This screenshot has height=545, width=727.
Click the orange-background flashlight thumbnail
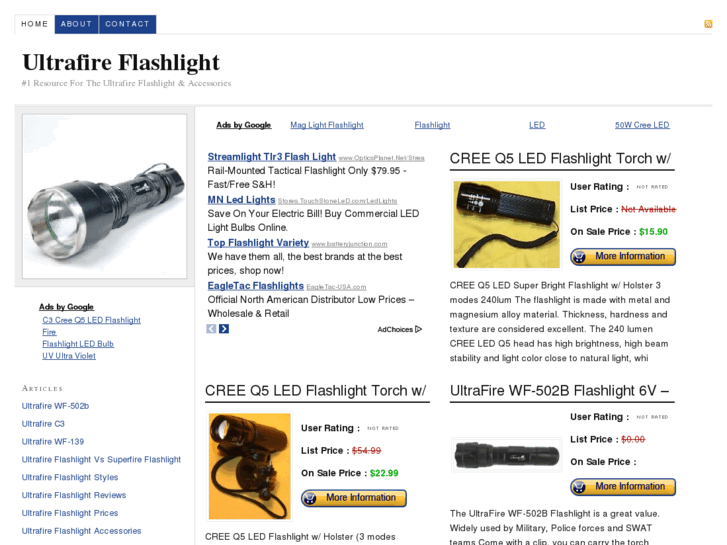pyautogui.click(x=249, y=466)
